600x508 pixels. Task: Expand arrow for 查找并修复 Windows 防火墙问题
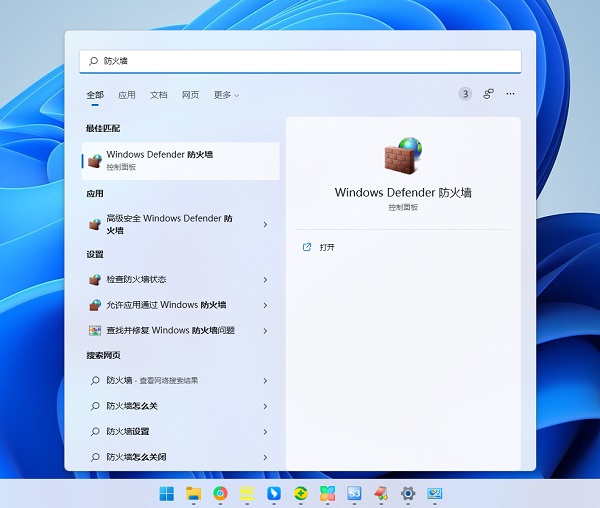click(265, 331)
